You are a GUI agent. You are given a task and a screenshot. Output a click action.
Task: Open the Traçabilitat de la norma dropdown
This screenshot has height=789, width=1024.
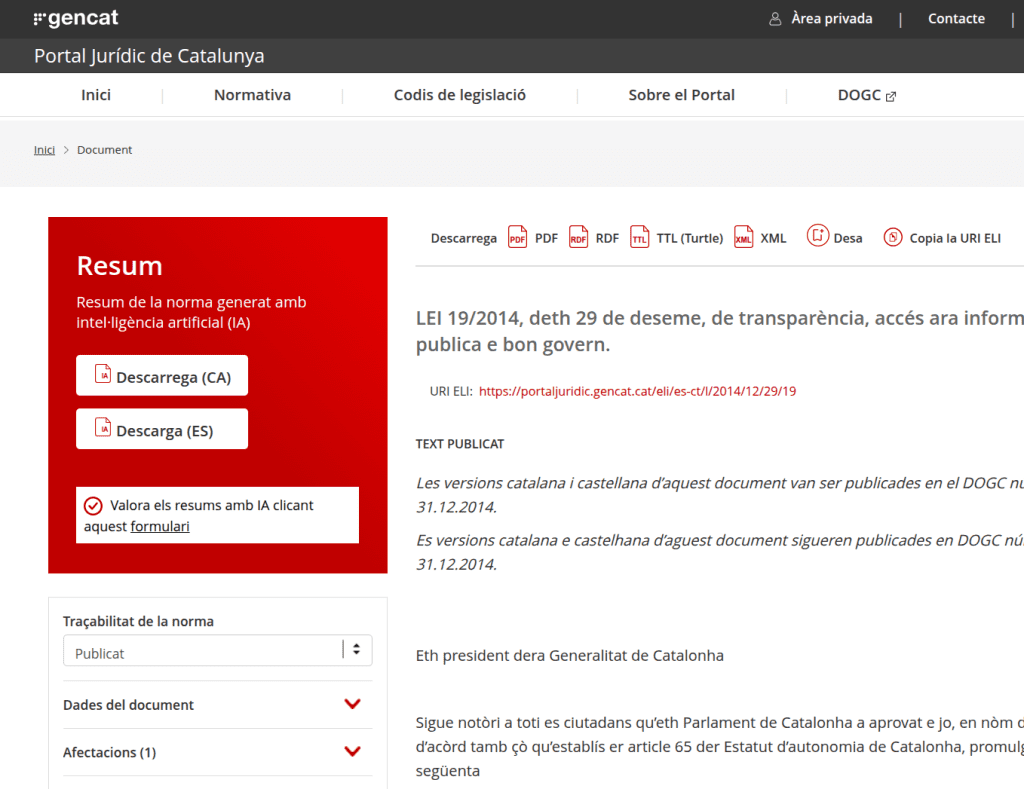[x=217, y=652]
